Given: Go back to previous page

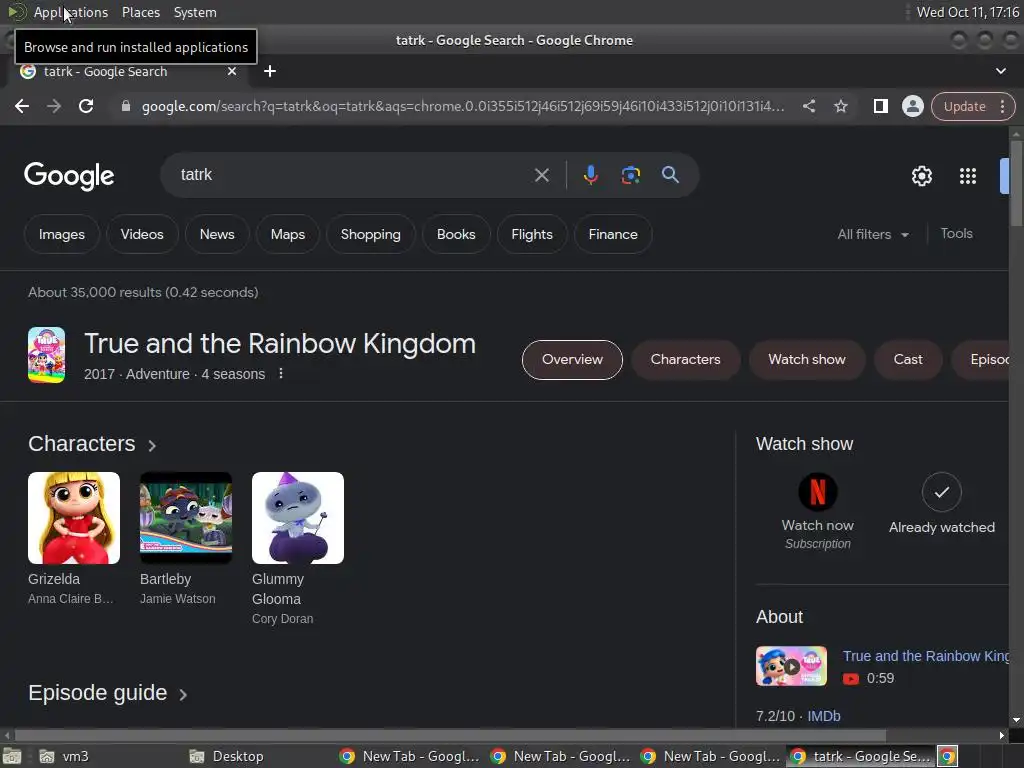Looking at the screenshot, I should (22, 106).
